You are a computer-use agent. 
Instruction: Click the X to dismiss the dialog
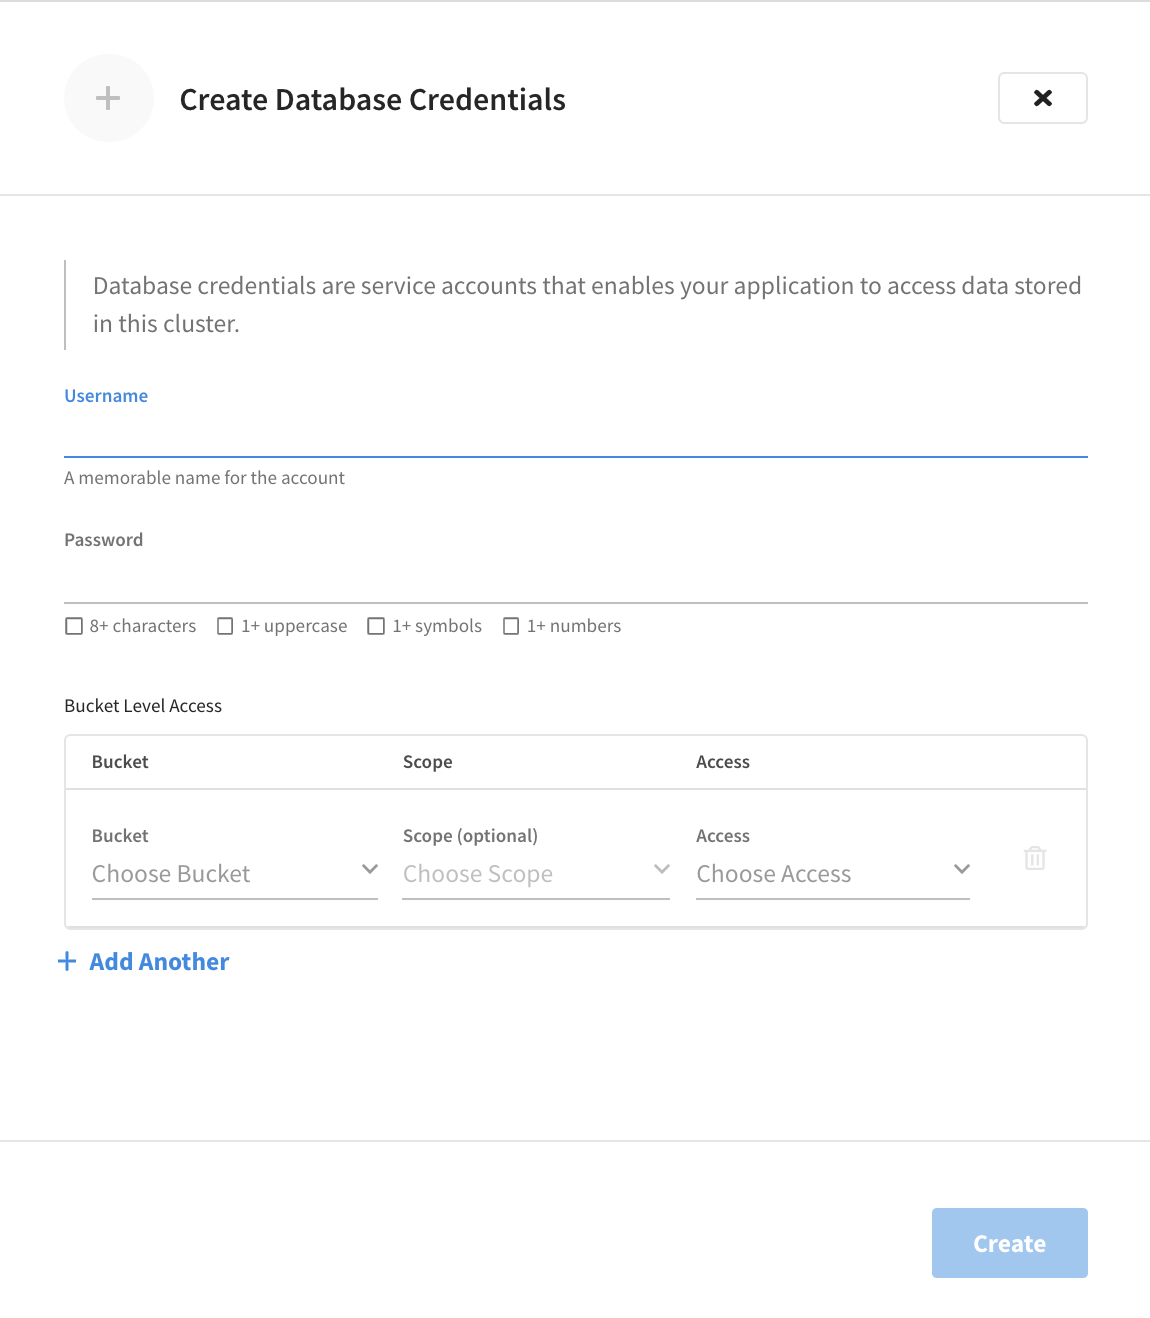(1042, 98)
